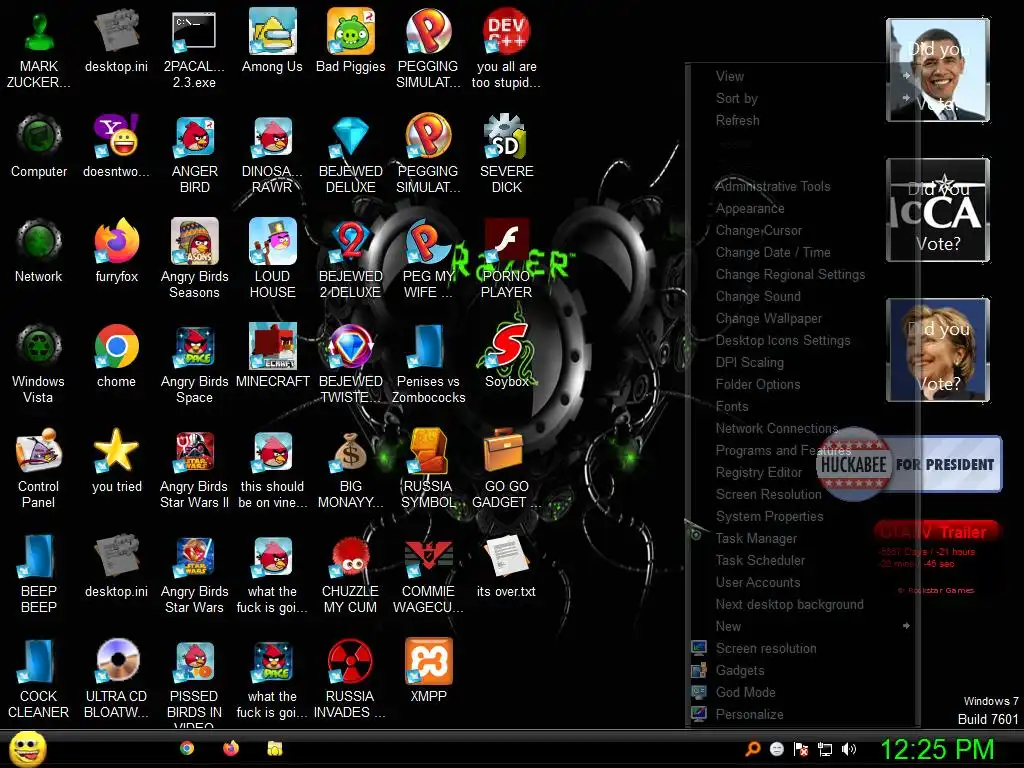Launch the LOUD HOUSE shortcut

coord(272,258)
